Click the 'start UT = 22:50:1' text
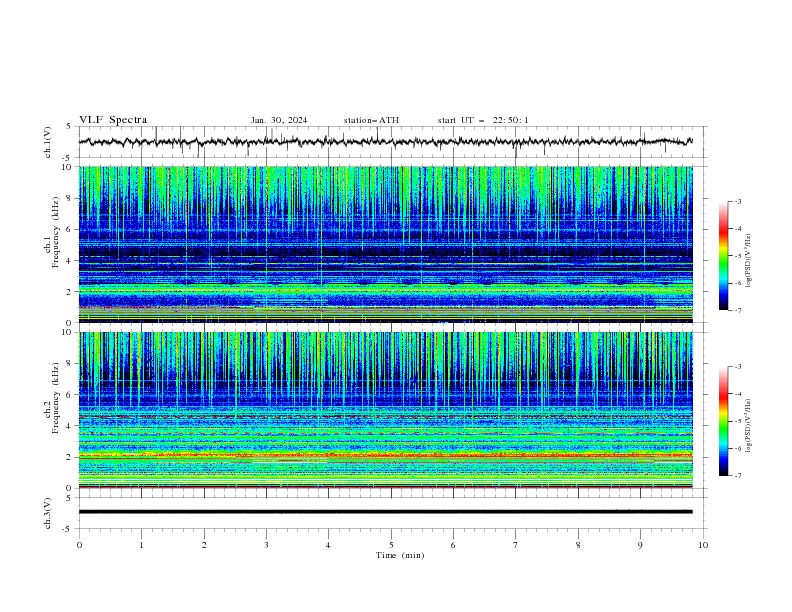 483,120
